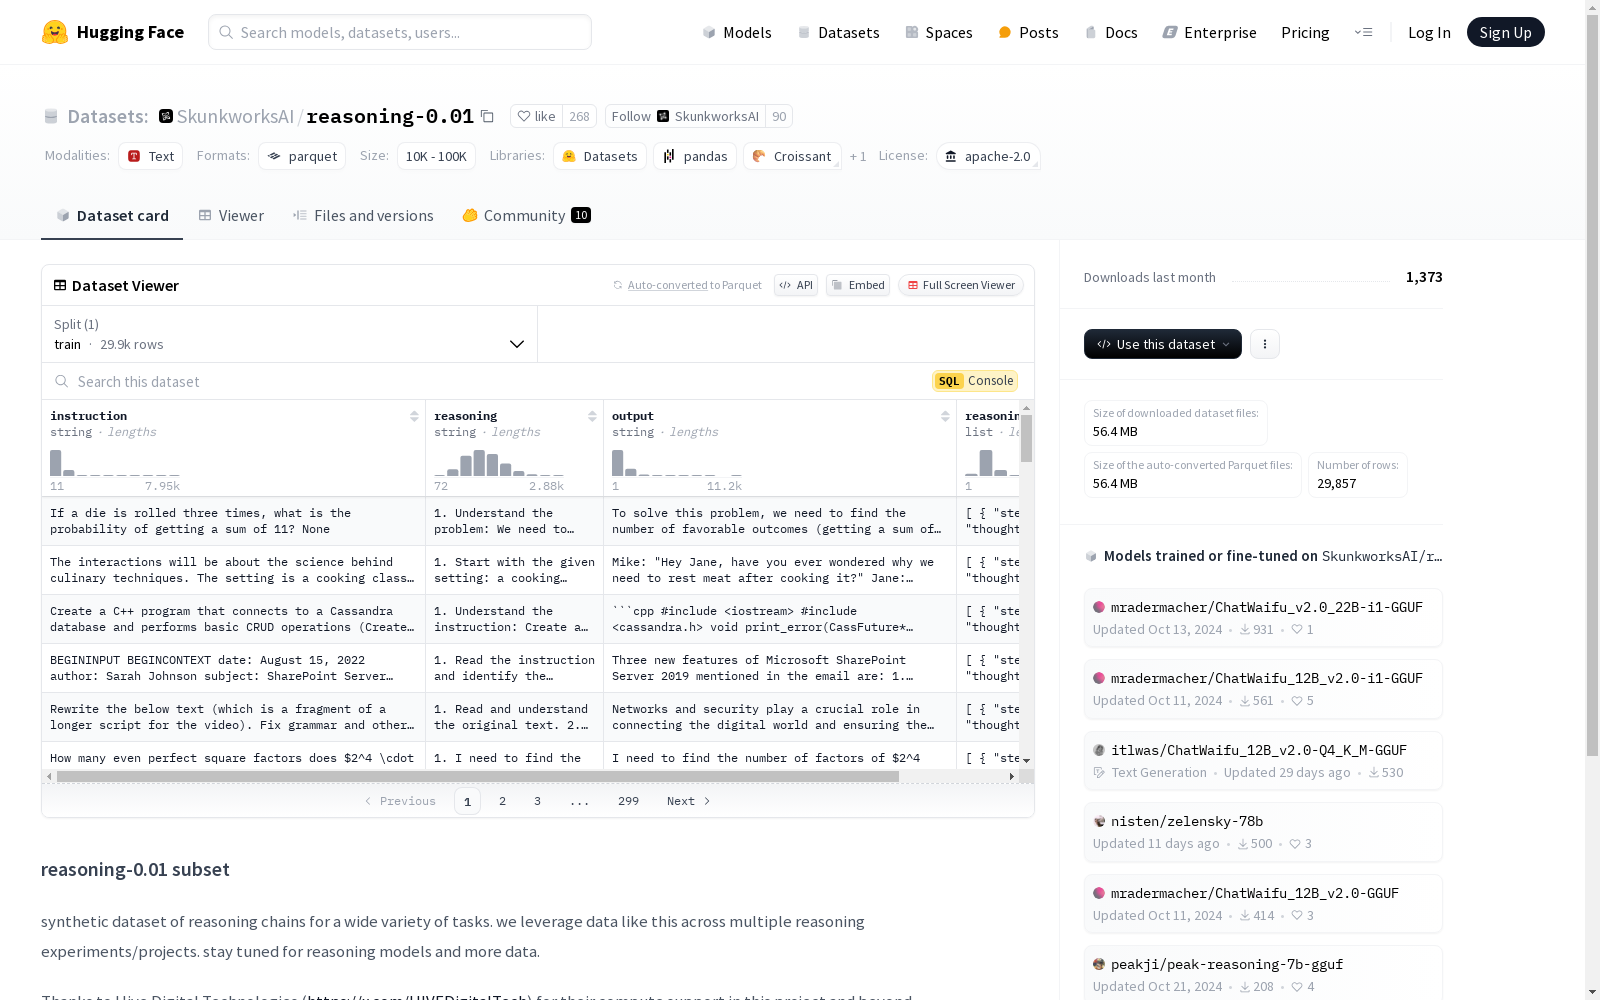Click the SkunkworksAI owner link in title
The image size is (1600, 1000).
(x=235, y=116)
